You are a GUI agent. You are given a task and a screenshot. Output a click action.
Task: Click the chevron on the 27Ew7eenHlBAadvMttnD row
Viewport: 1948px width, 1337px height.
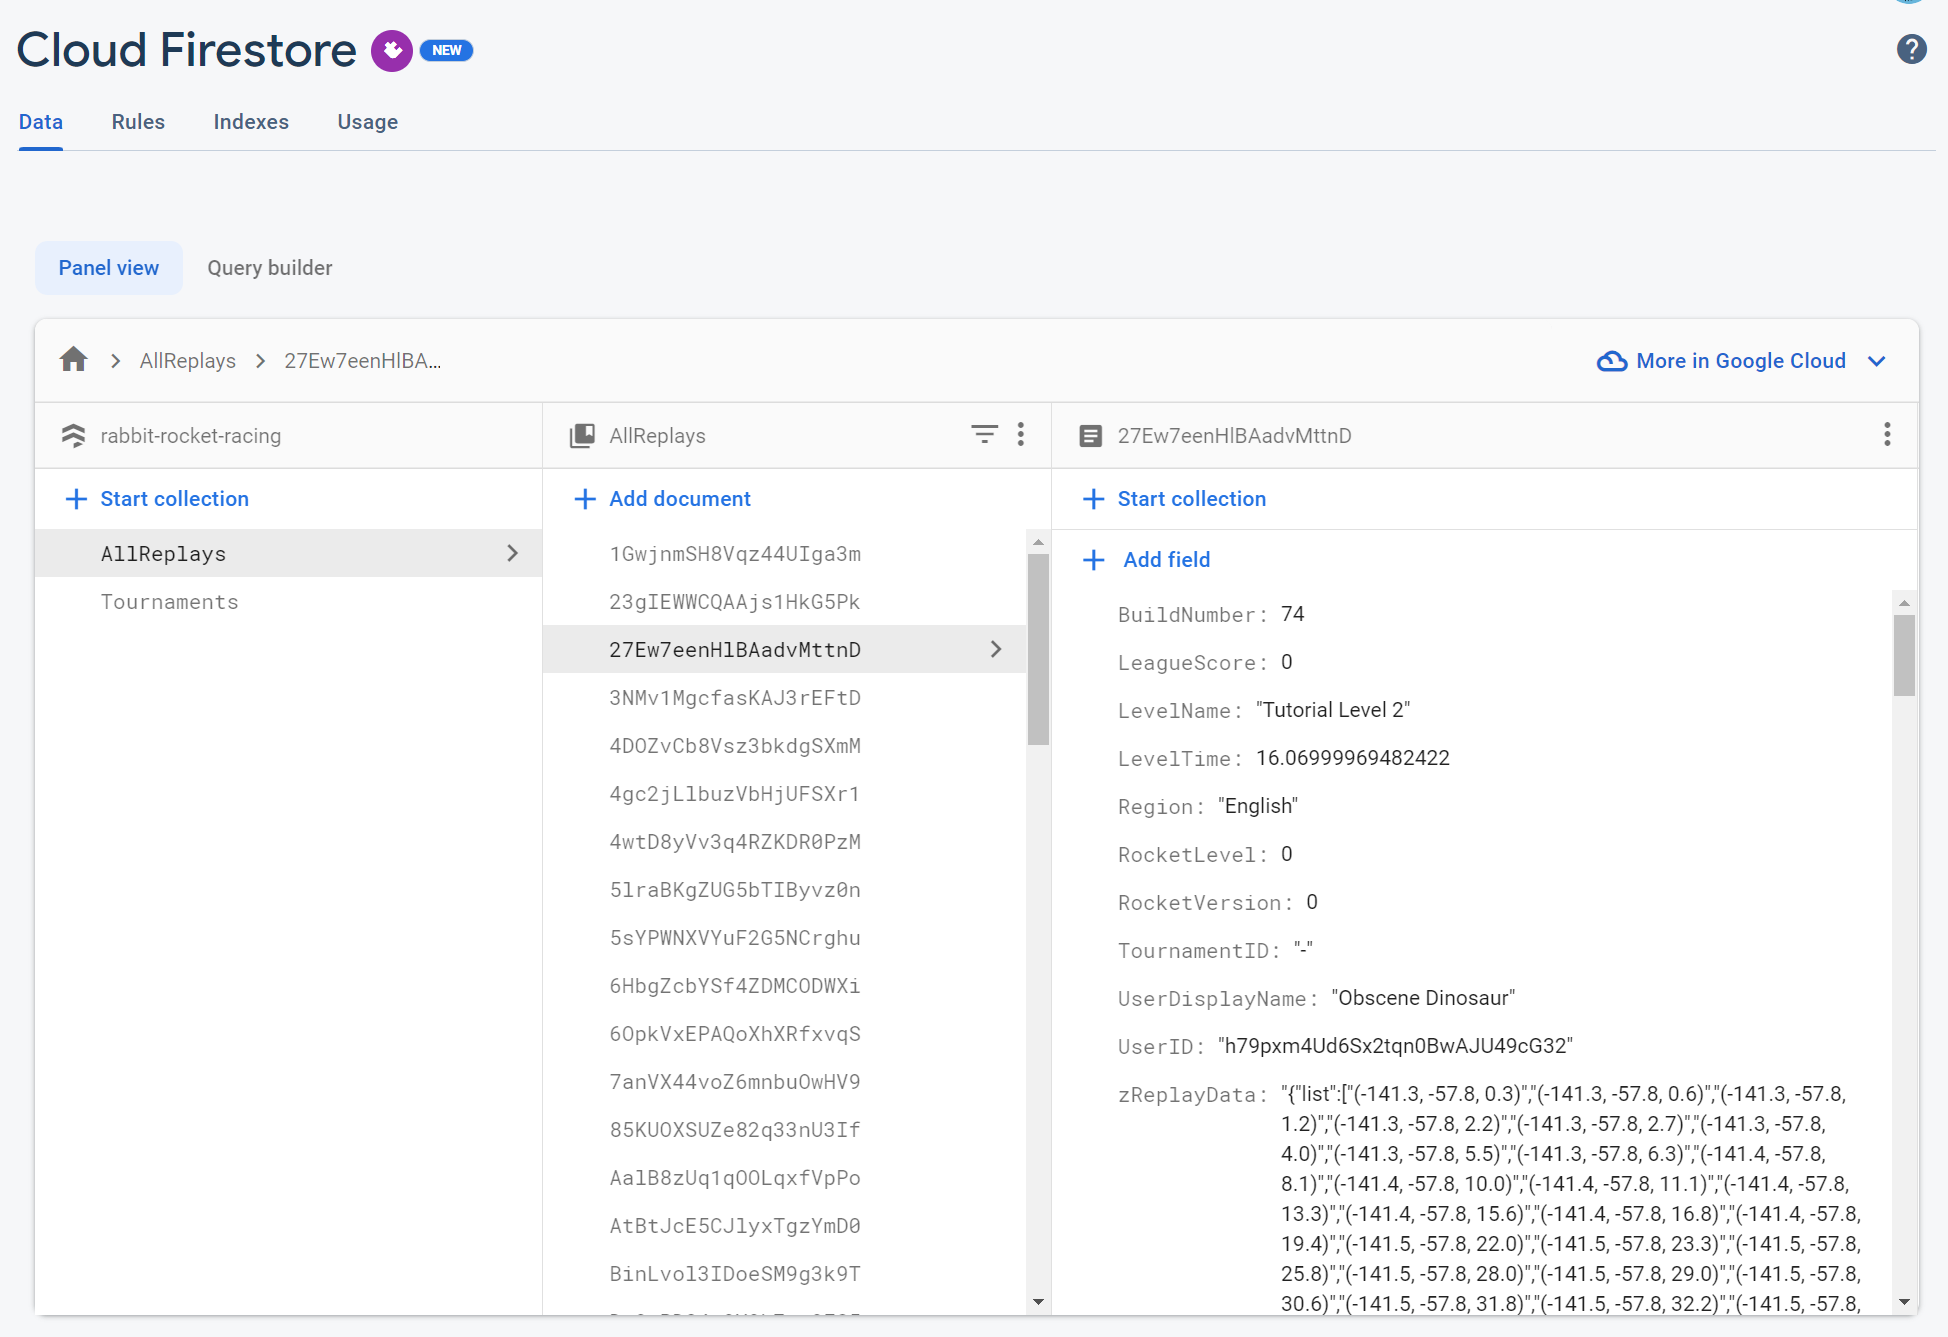tap(995, 649)
